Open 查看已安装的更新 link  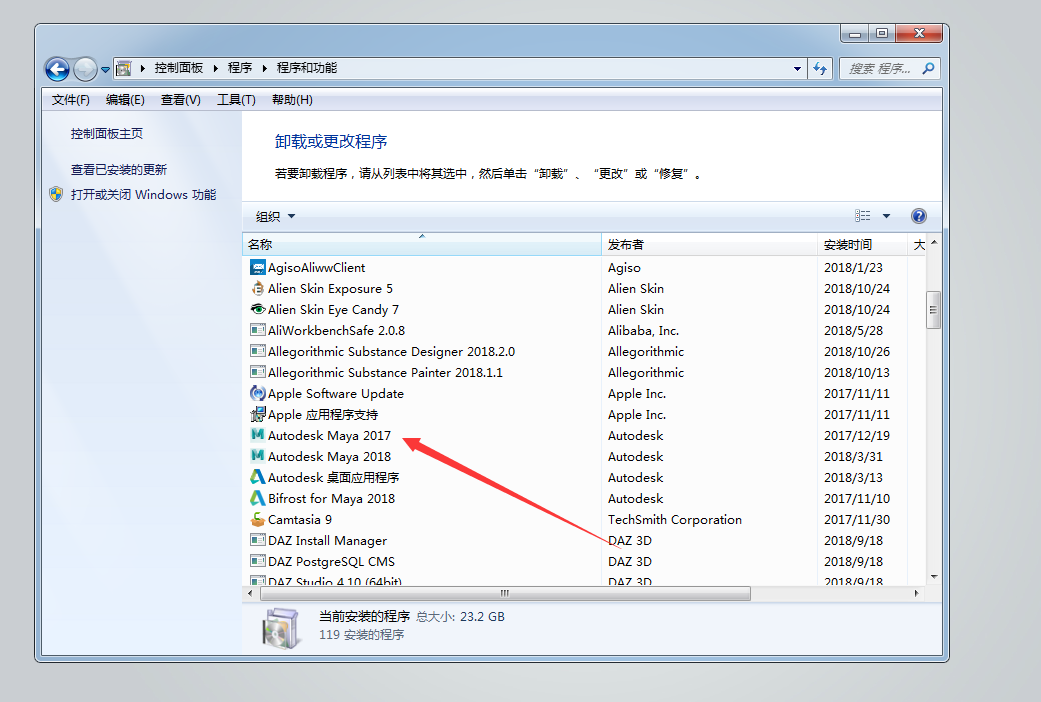pyautogui.click(x=119, y=170)
